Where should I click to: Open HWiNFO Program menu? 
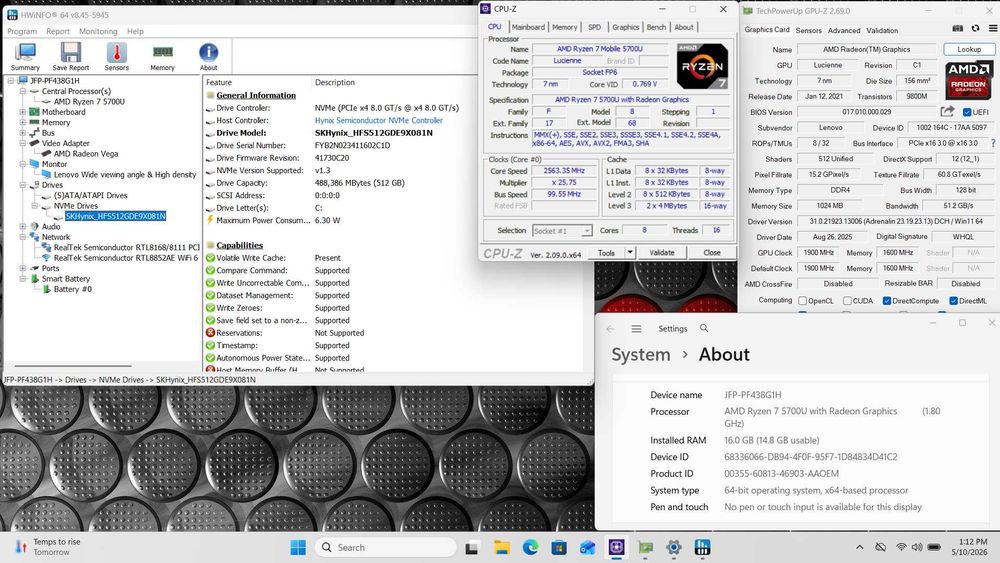(x=22, y=31)
